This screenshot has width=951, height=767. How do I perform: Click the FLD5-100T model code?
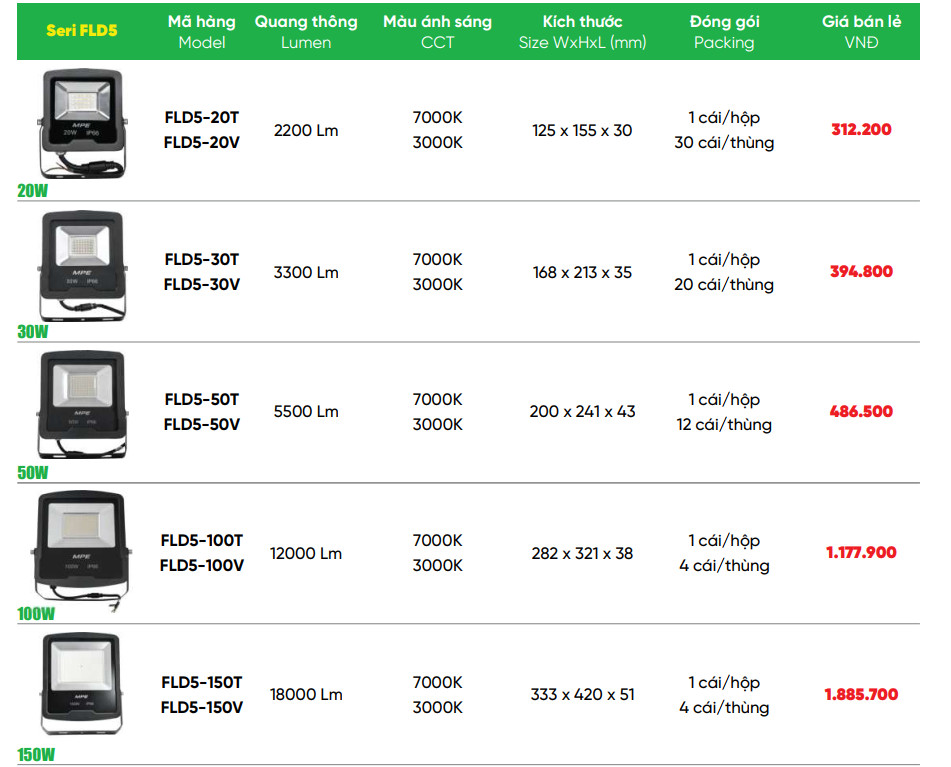click(x=202, y=540)
